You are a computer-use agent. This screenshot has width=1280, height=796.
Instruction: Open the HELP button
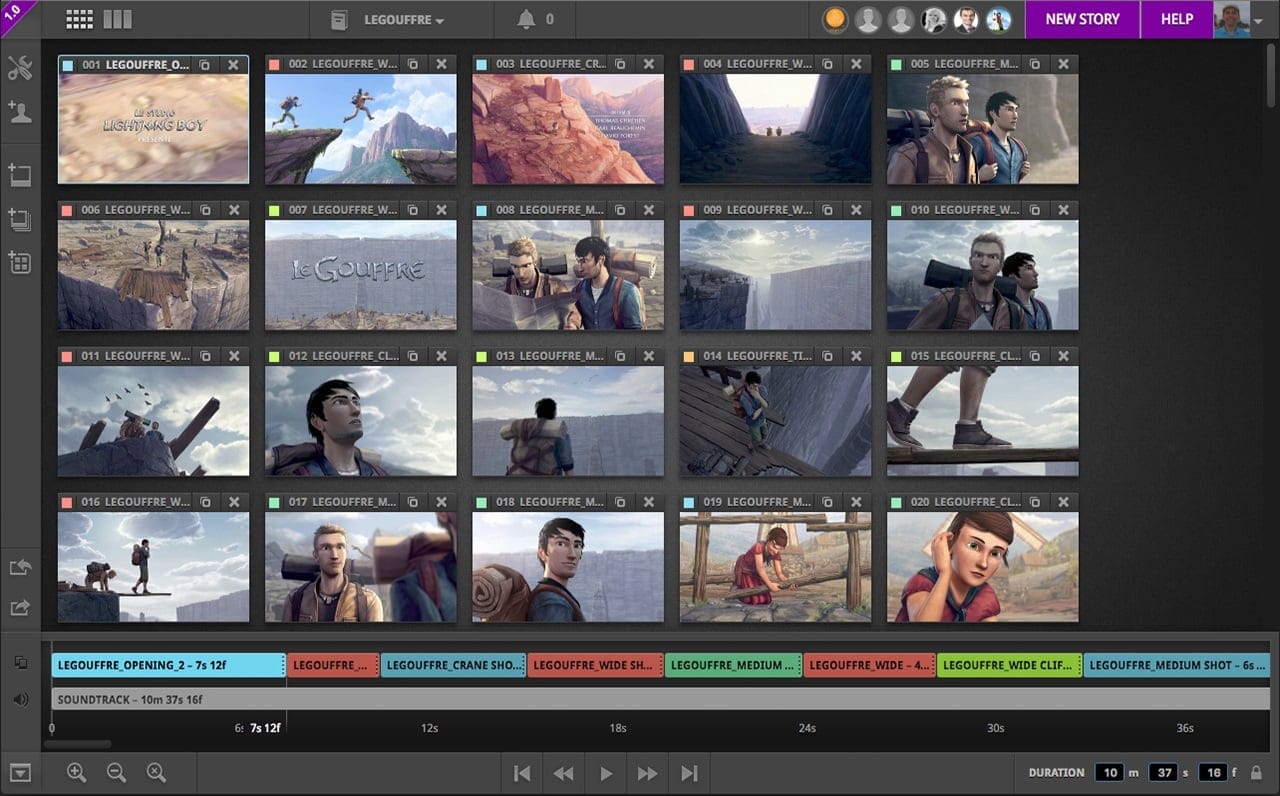[x=1176, y=19]
